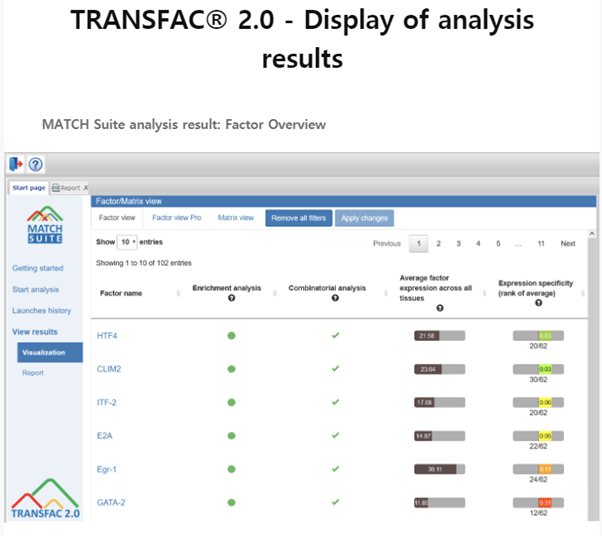Click info icon under Average factor expression
This screenshot has width=602, height=536.
(440, 308)
